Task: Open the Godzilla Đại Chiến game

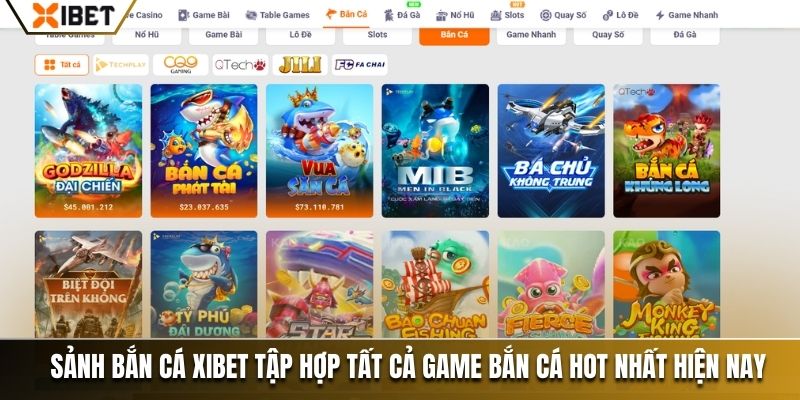Action: (88, 151)
